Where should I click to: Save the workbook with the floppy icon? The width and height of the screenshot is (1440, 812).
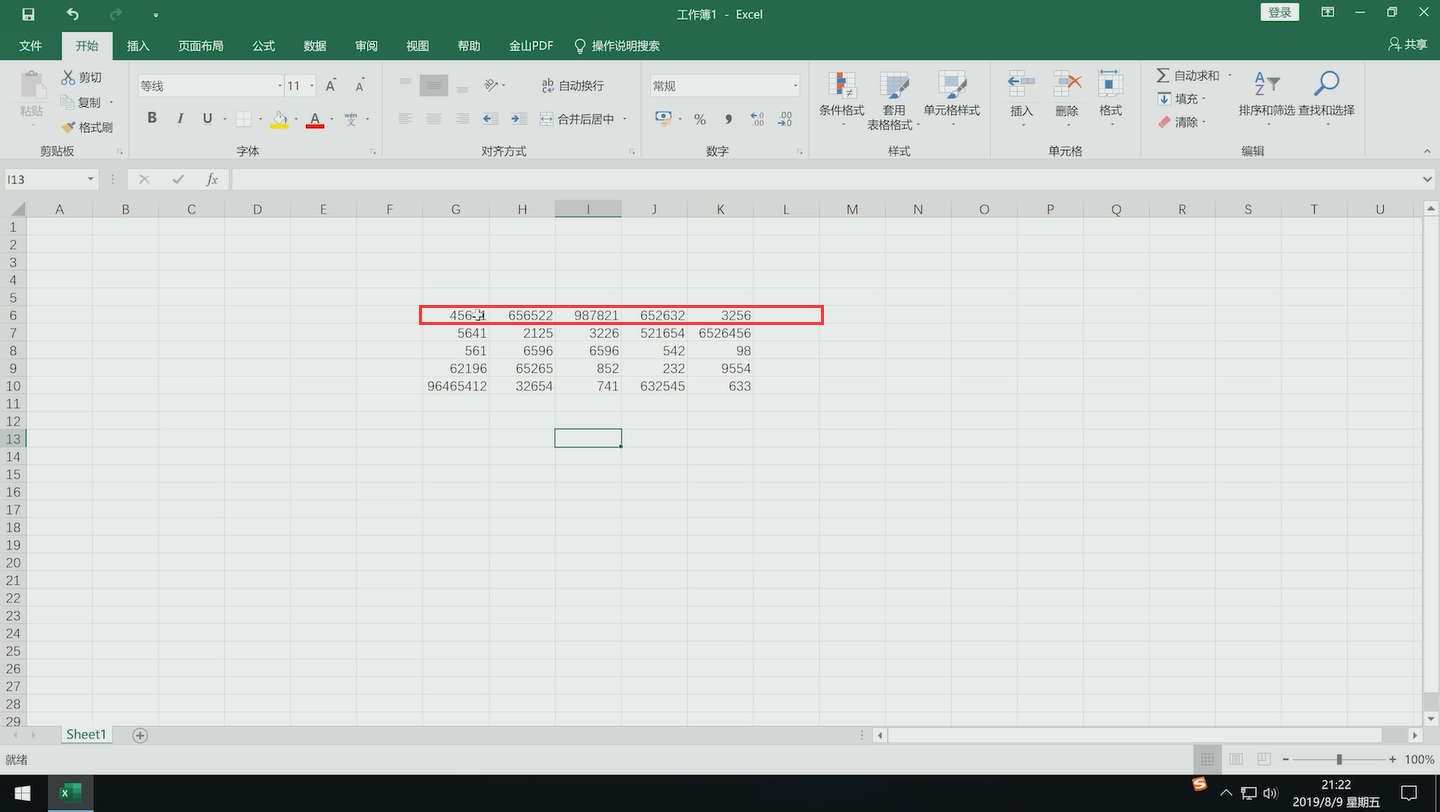tap(28, 14)
